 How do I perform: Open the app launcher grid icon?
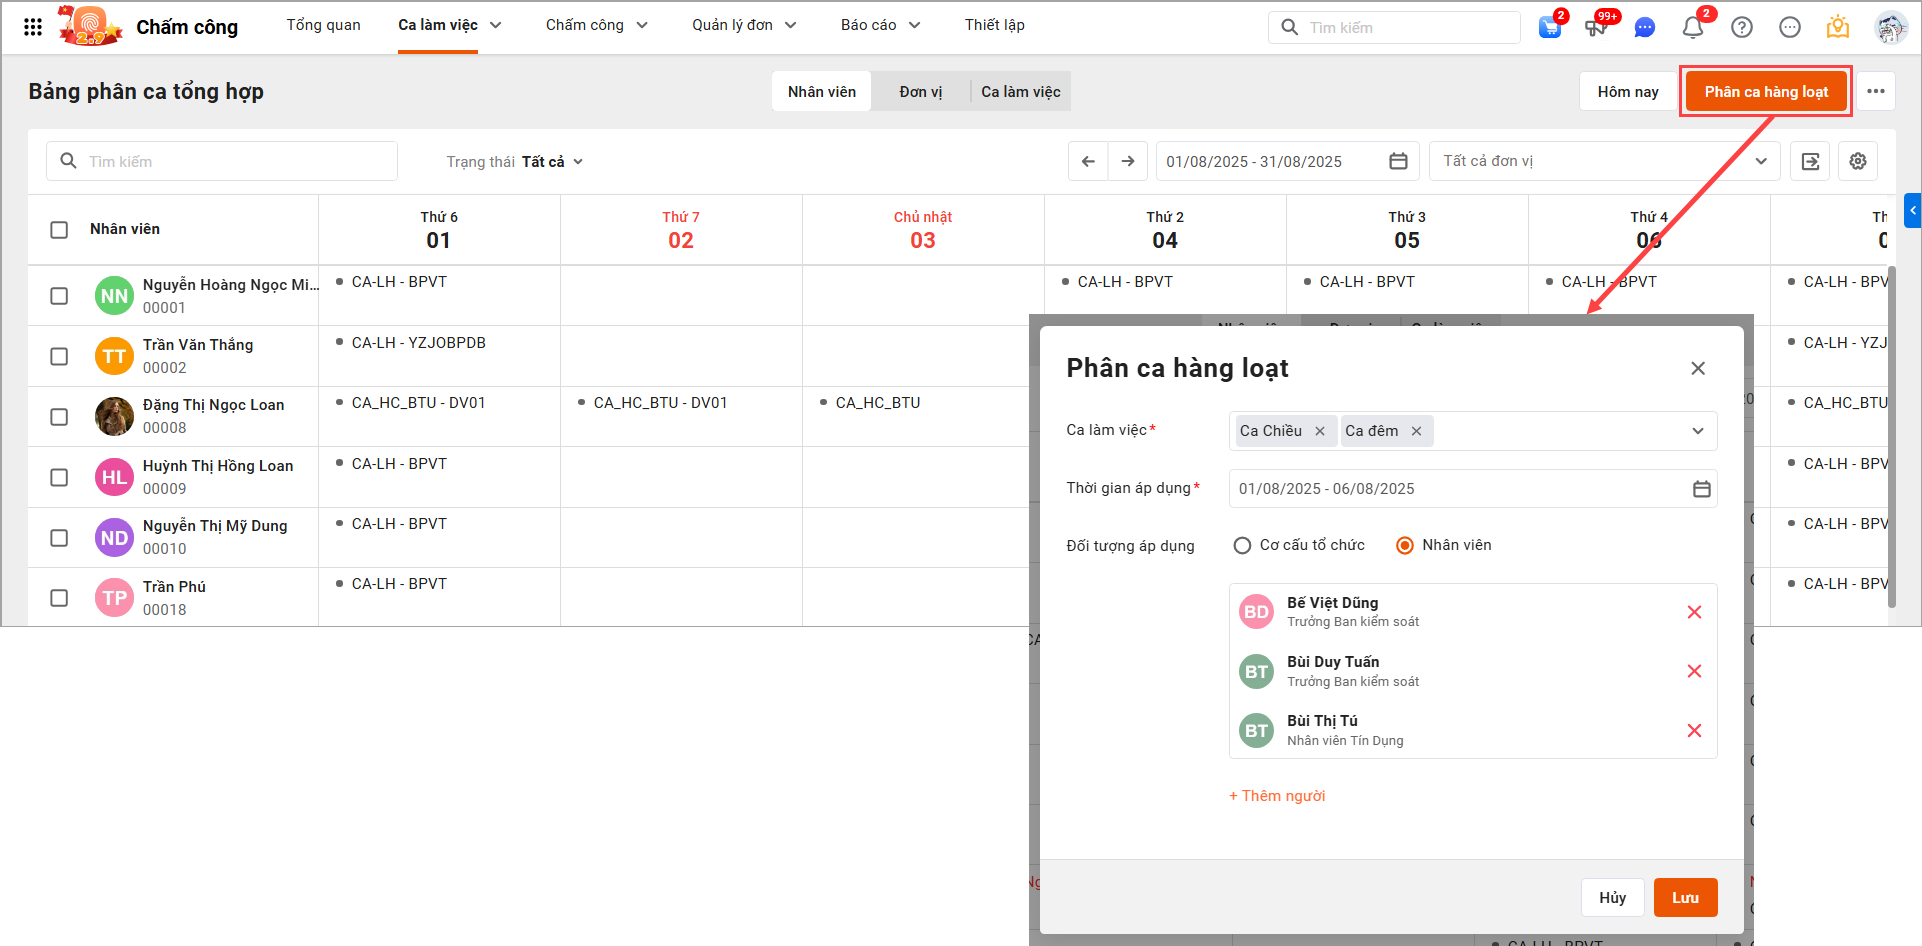(33, 27)
